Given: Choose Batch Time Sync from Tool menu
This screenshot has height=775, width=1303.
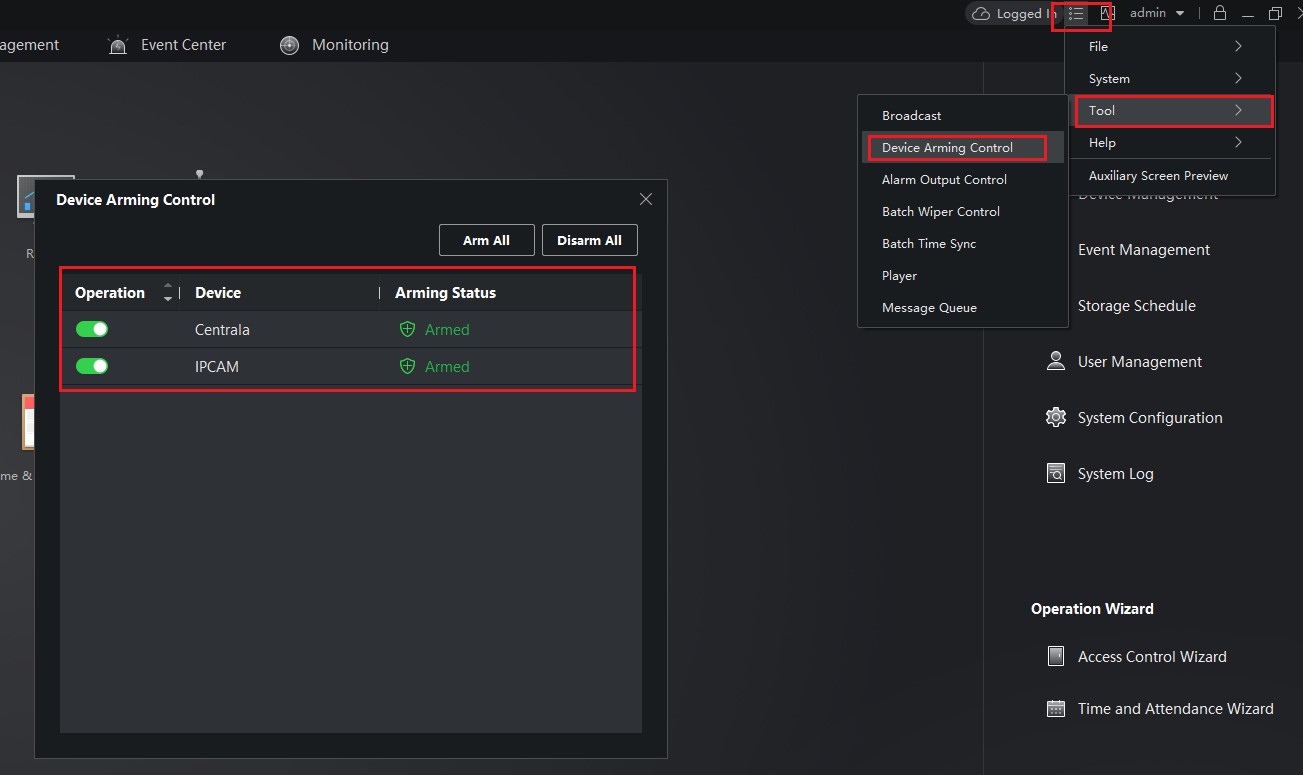Looking at the screenshot, I should click(929, 244).
